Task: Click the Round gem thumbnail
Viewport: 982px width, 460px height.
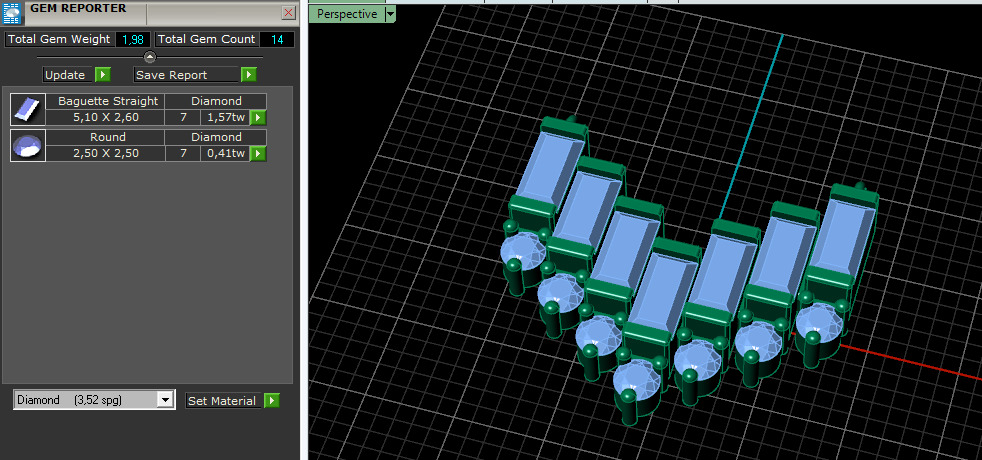Action: tap(28, 145)
